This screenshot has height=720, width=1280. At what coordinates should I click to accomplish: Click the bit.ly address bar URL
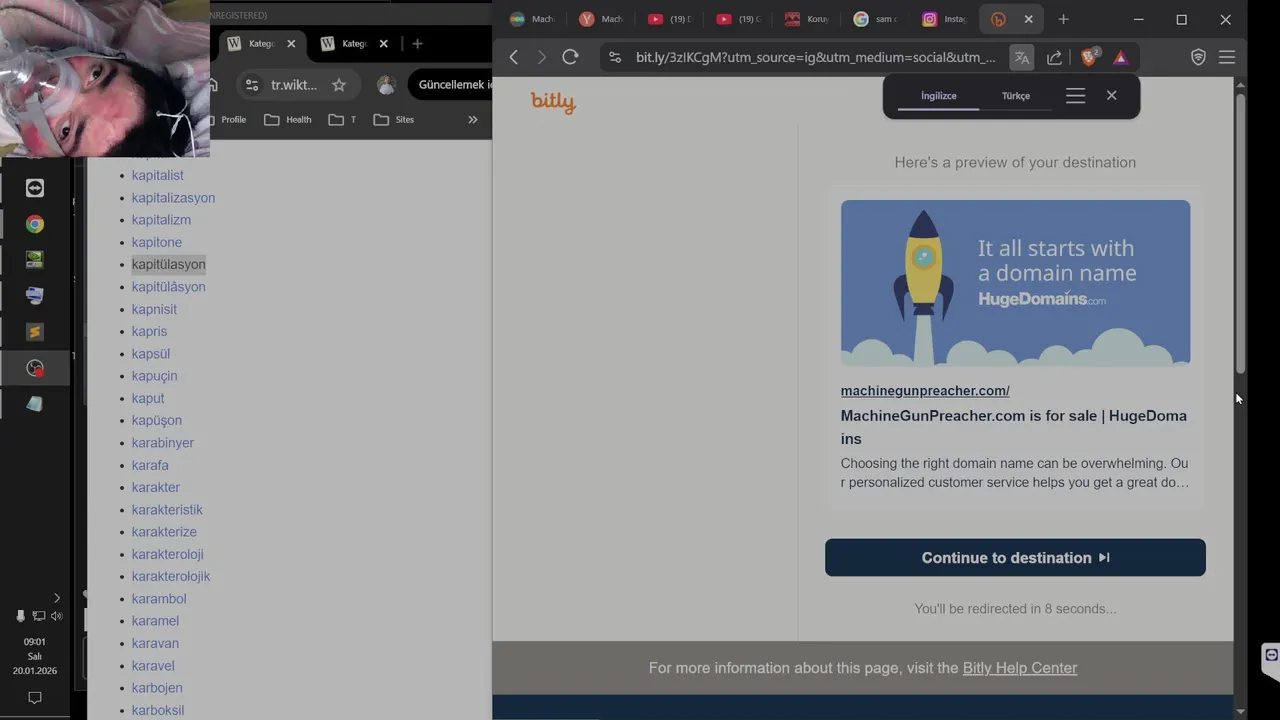click(815, 58)
